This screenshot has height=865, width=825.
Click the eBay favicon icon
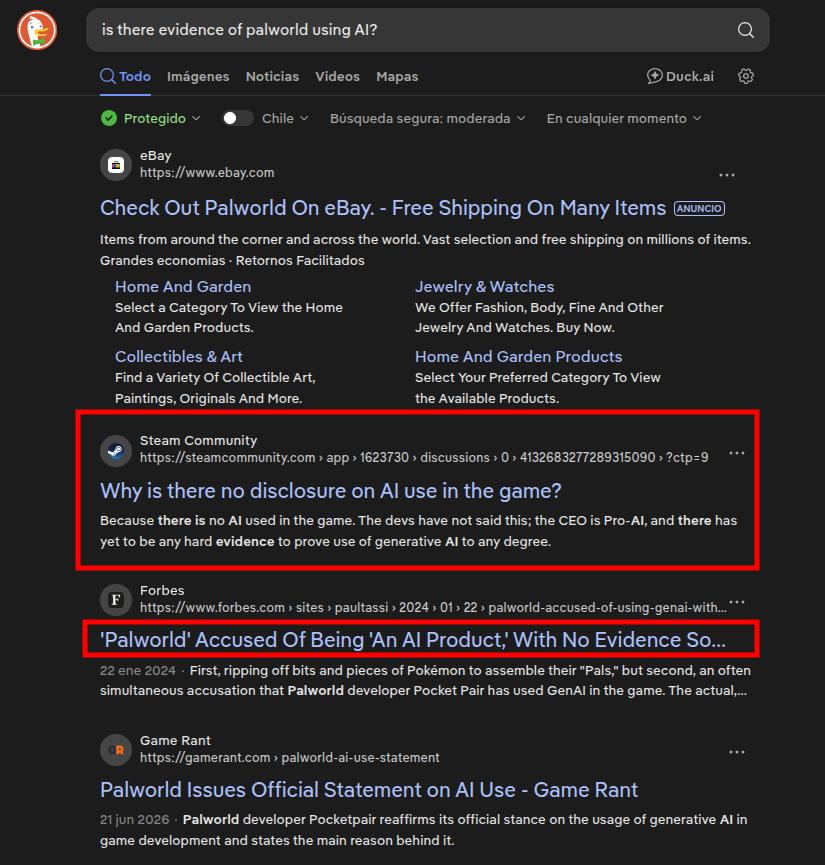click(116, 164)
